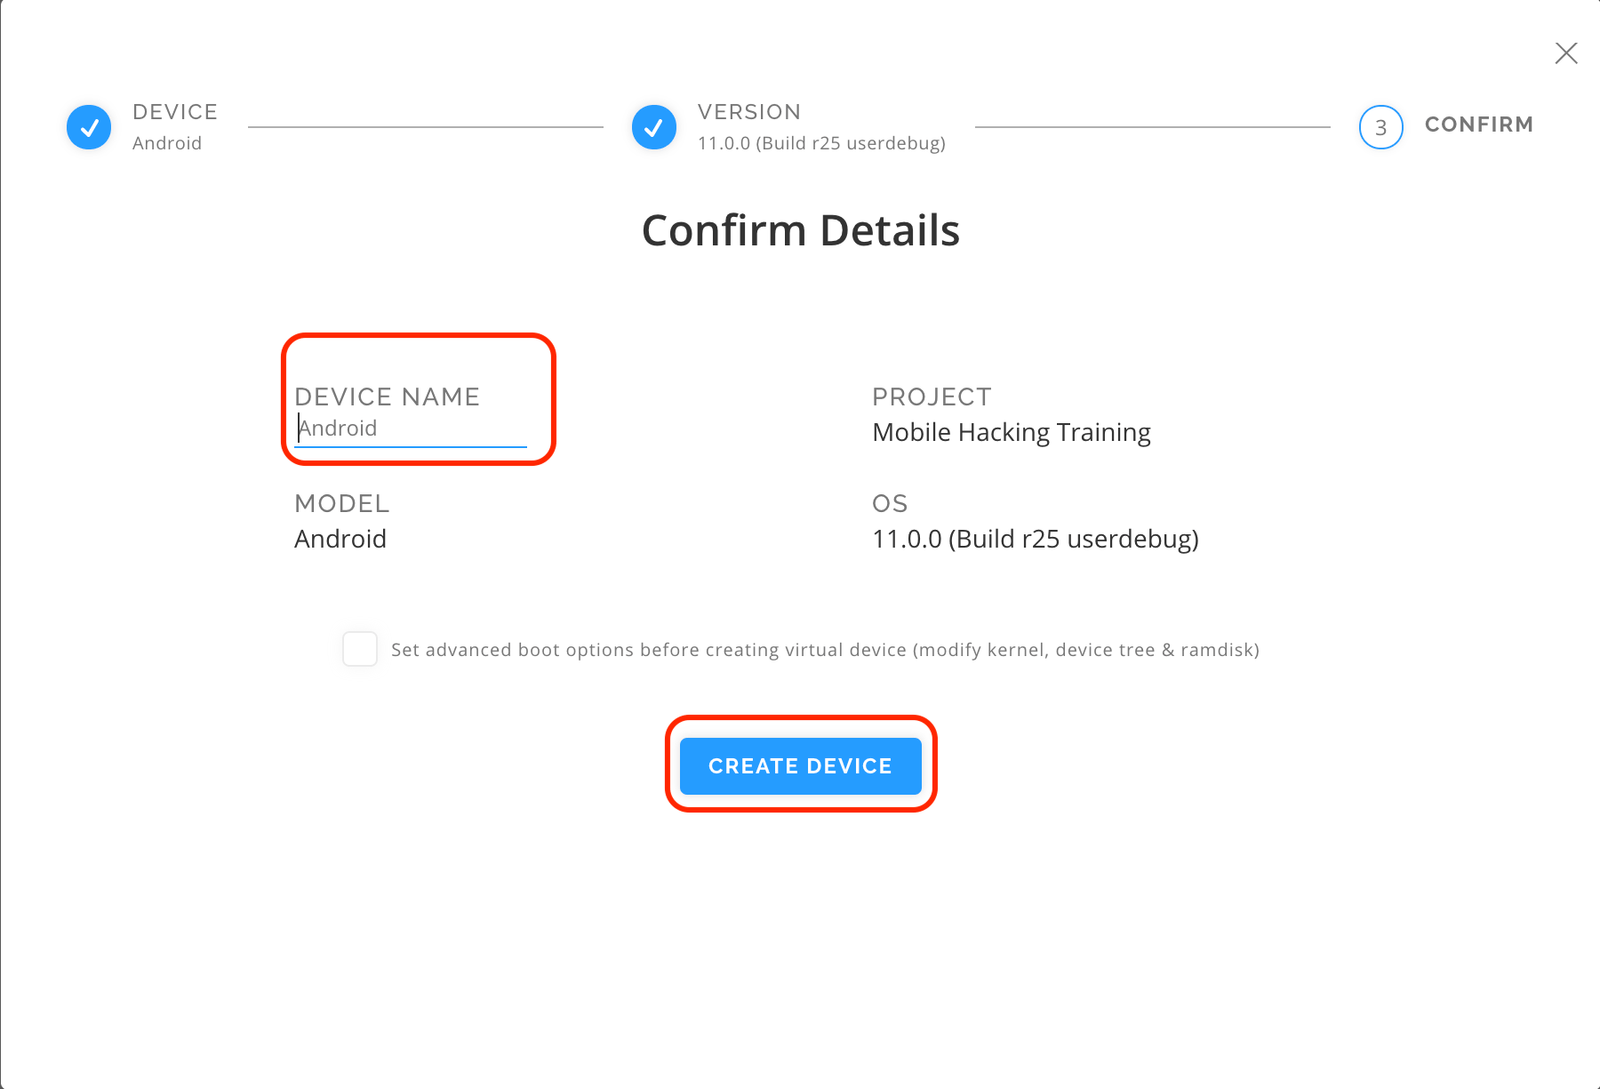Click the CREATE DEVICE button
Screen dimensions: 1600x1089
coord(800,766)
